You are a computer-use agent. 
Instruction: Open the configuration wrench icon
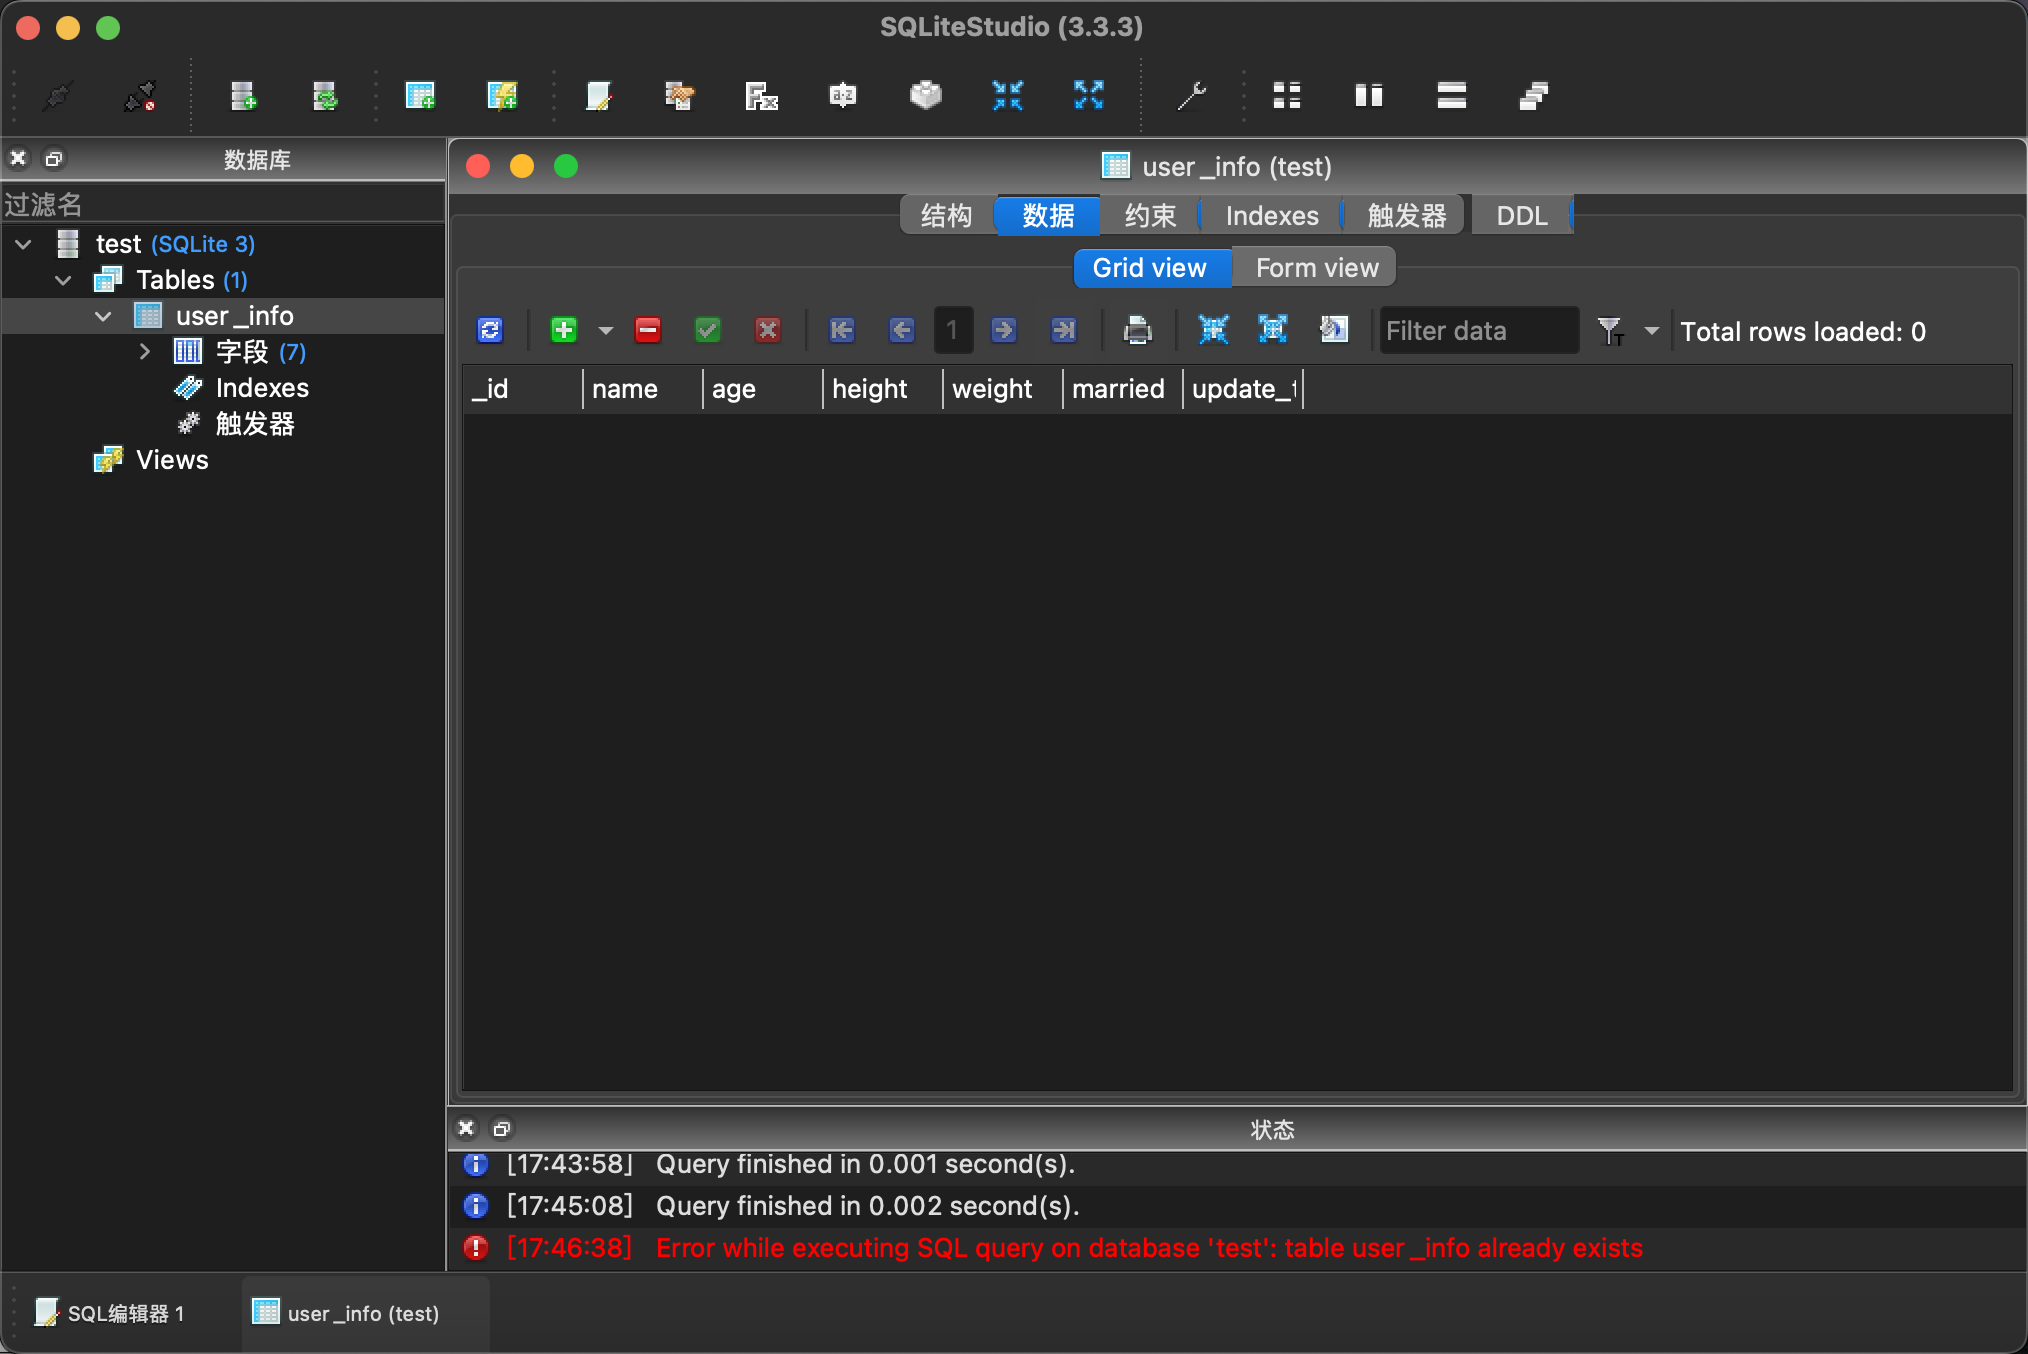[1192, 95]
